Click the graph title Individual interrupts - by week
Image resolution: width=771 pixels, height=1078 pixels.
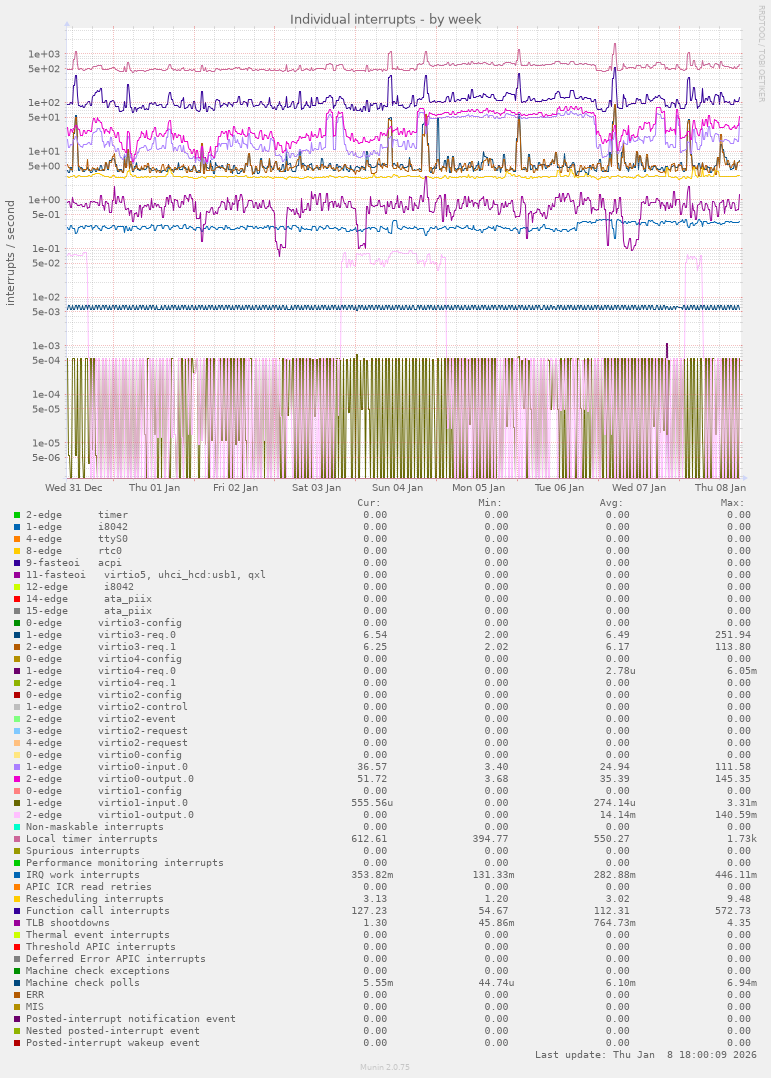(385, 19)
